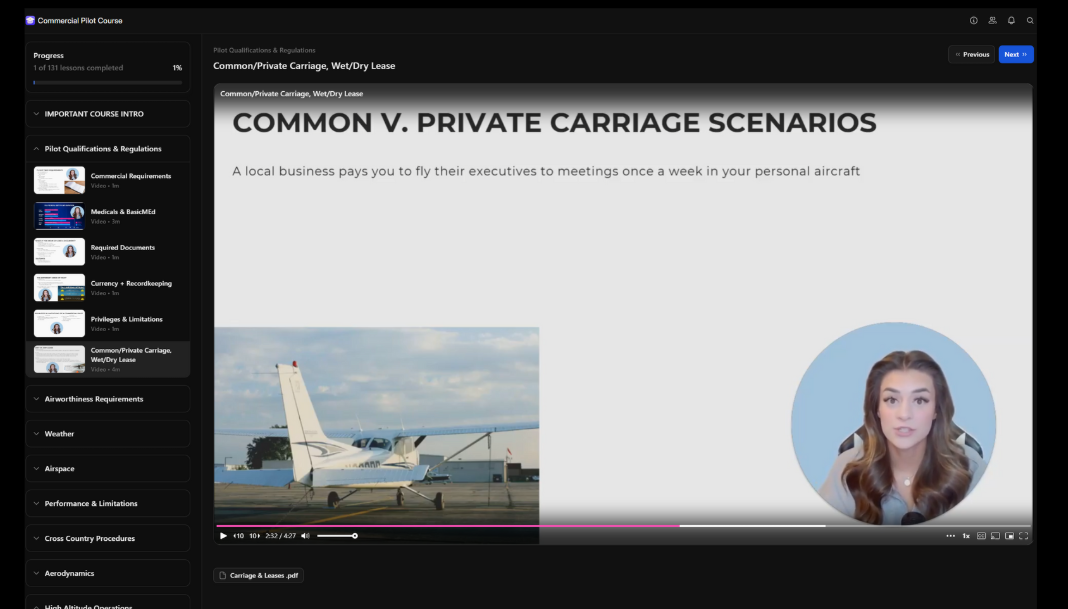Open the notifications bell
The height and width of the screenshot is (609, 1068).
tap(1011, 19)
